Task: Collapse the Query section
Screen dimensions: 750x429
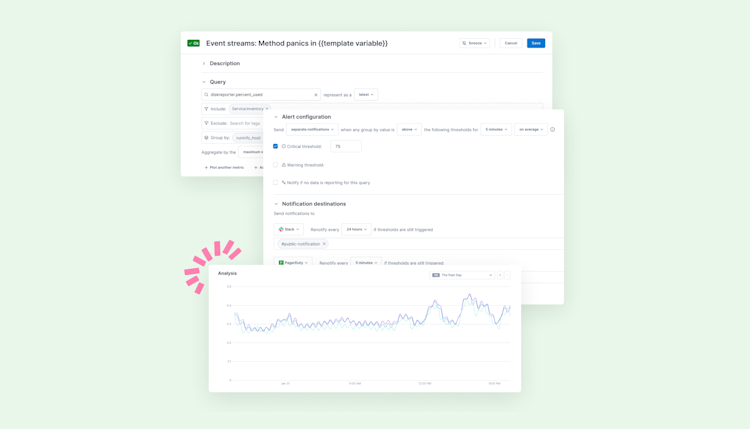Action: 204,82
